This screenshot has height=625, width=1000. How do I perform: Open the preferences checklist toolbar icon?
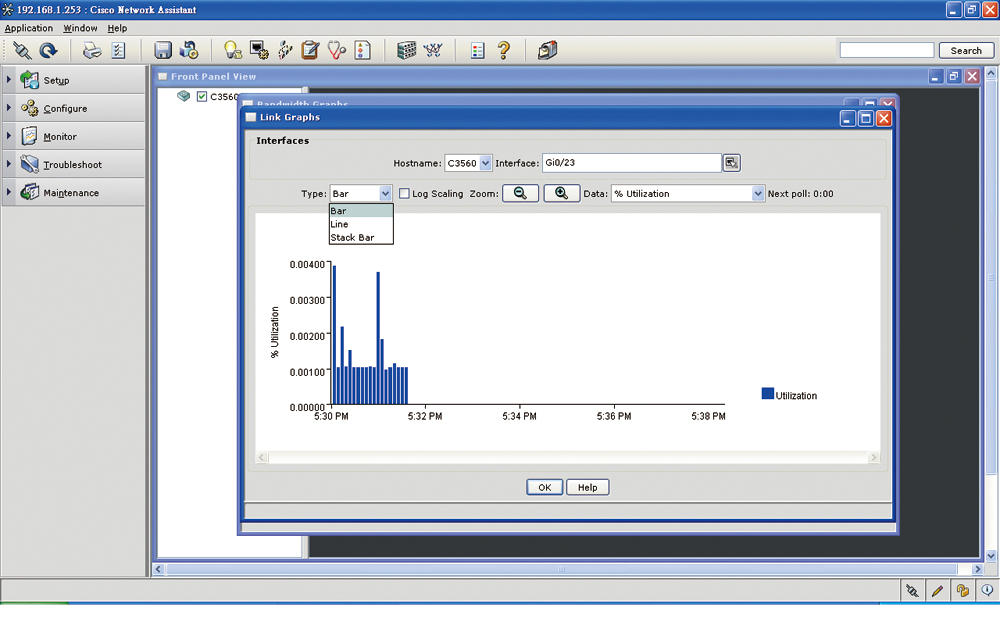click(x=119, y=50)
